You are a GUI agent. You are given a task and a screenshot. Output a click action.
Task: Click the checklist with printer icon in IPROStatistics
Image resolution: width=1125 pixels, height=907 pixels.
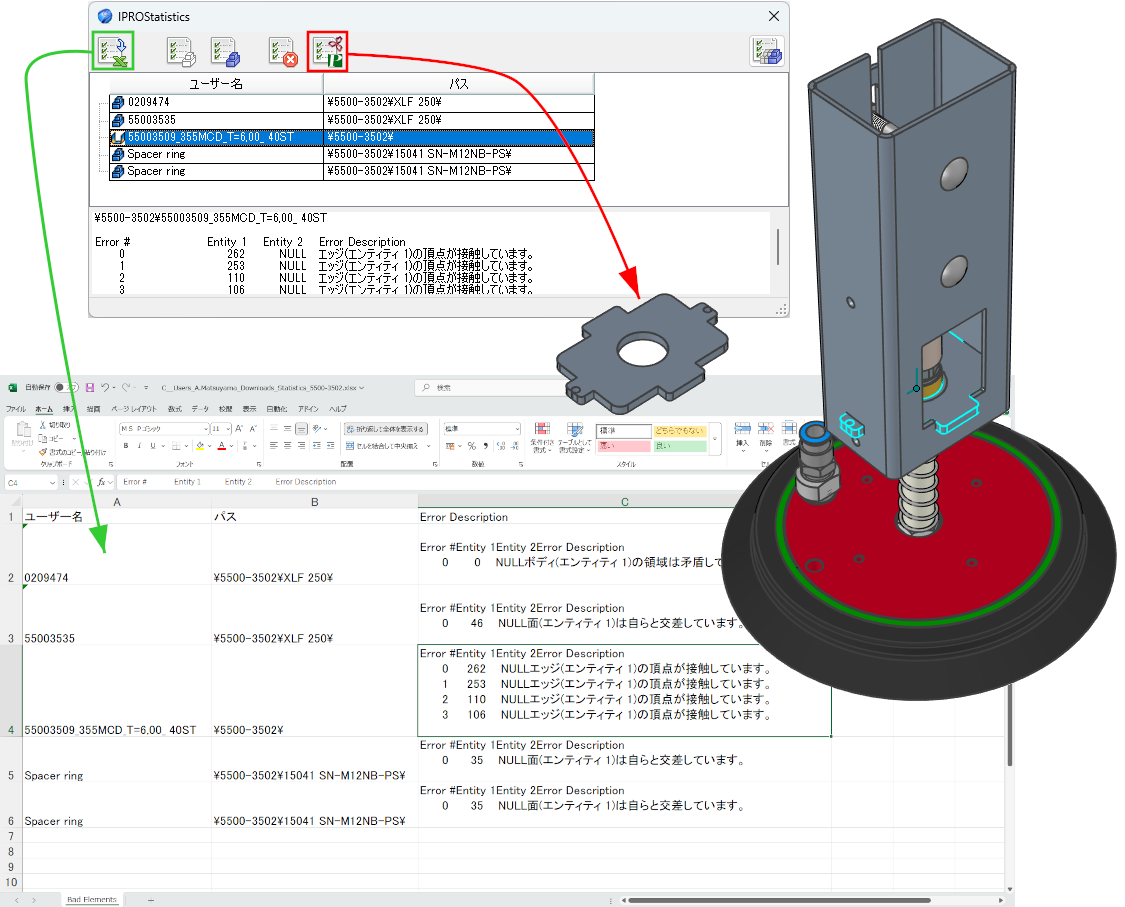tap(181, 52)
